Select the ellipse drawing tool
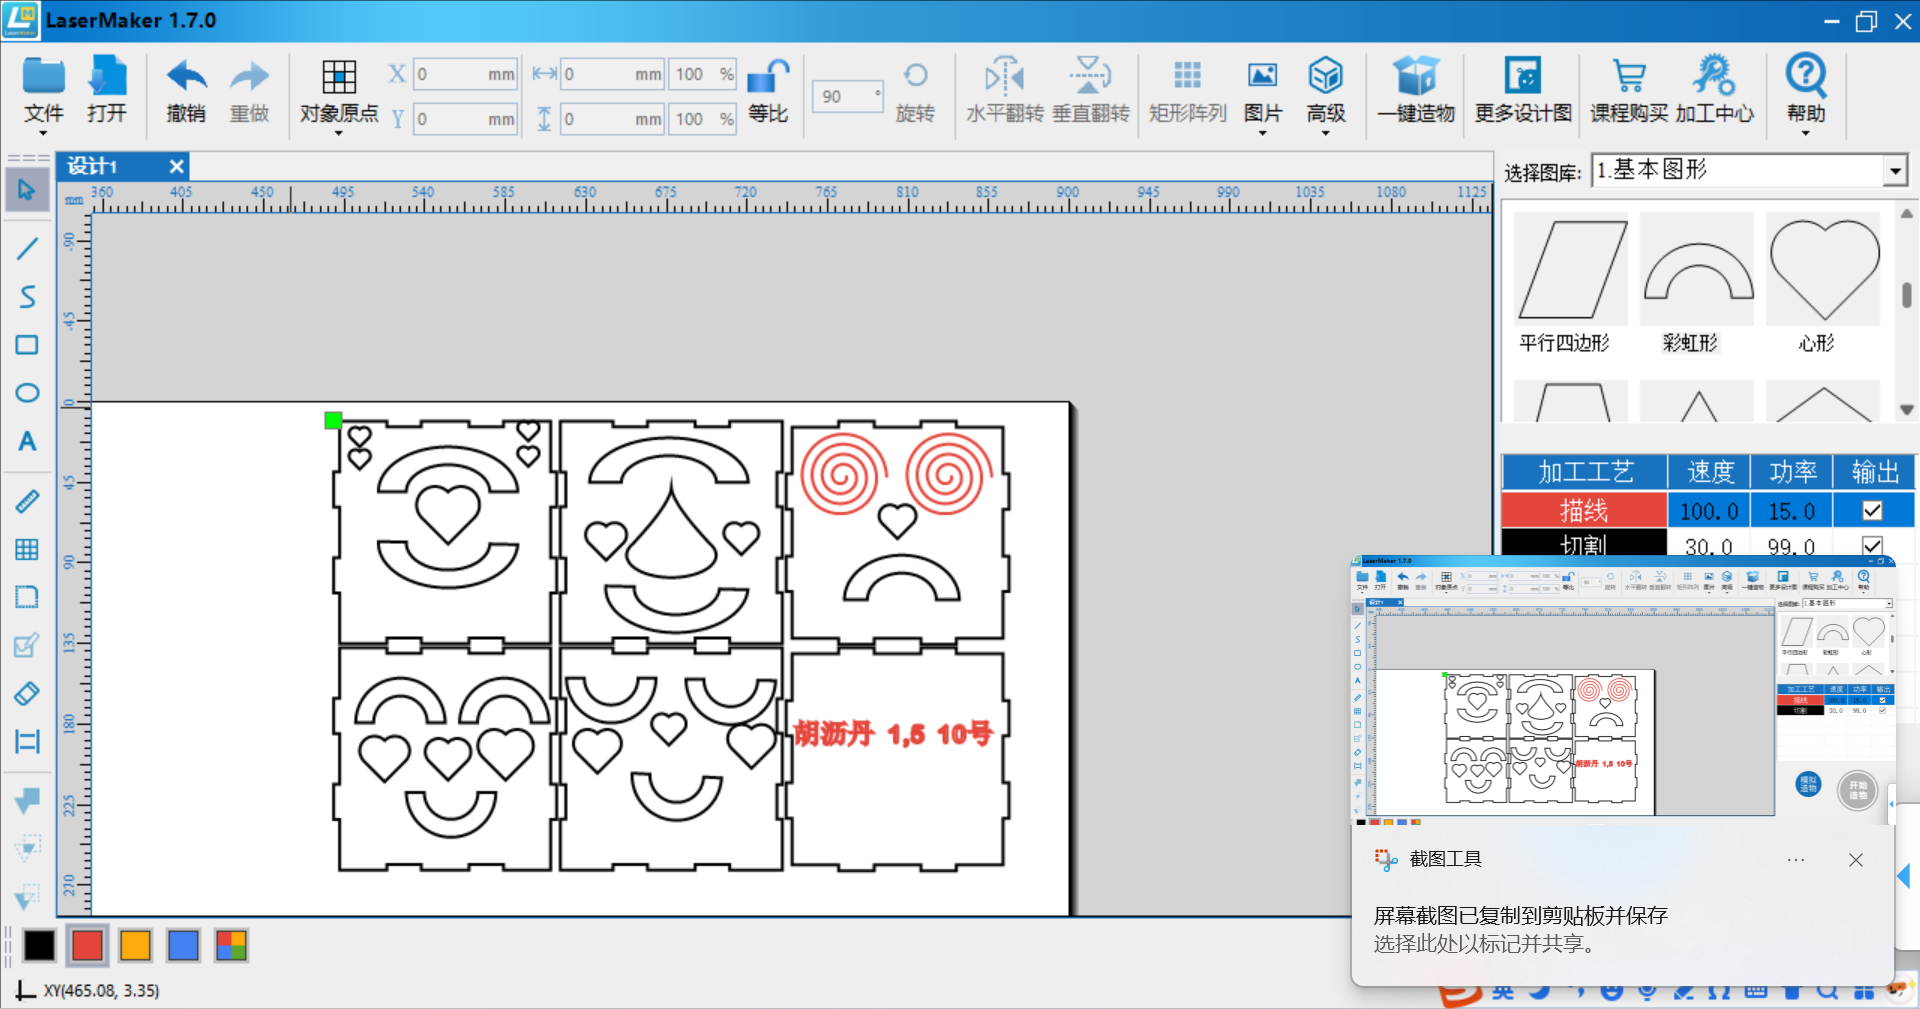The width and height of the screenshot is (1920, 1009). click(x=27, y=393)
